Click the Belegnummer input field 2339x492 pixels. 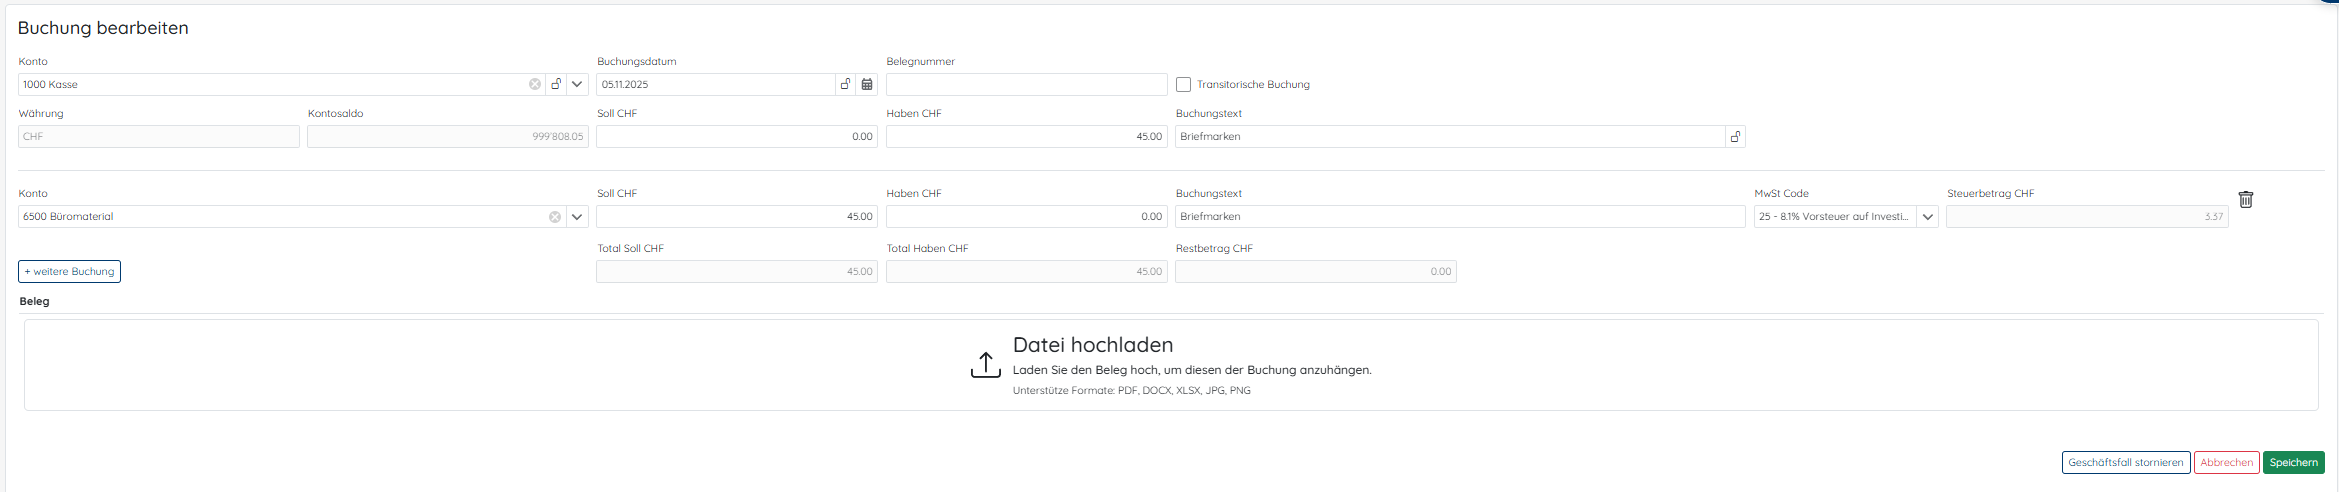[1026, 85]
